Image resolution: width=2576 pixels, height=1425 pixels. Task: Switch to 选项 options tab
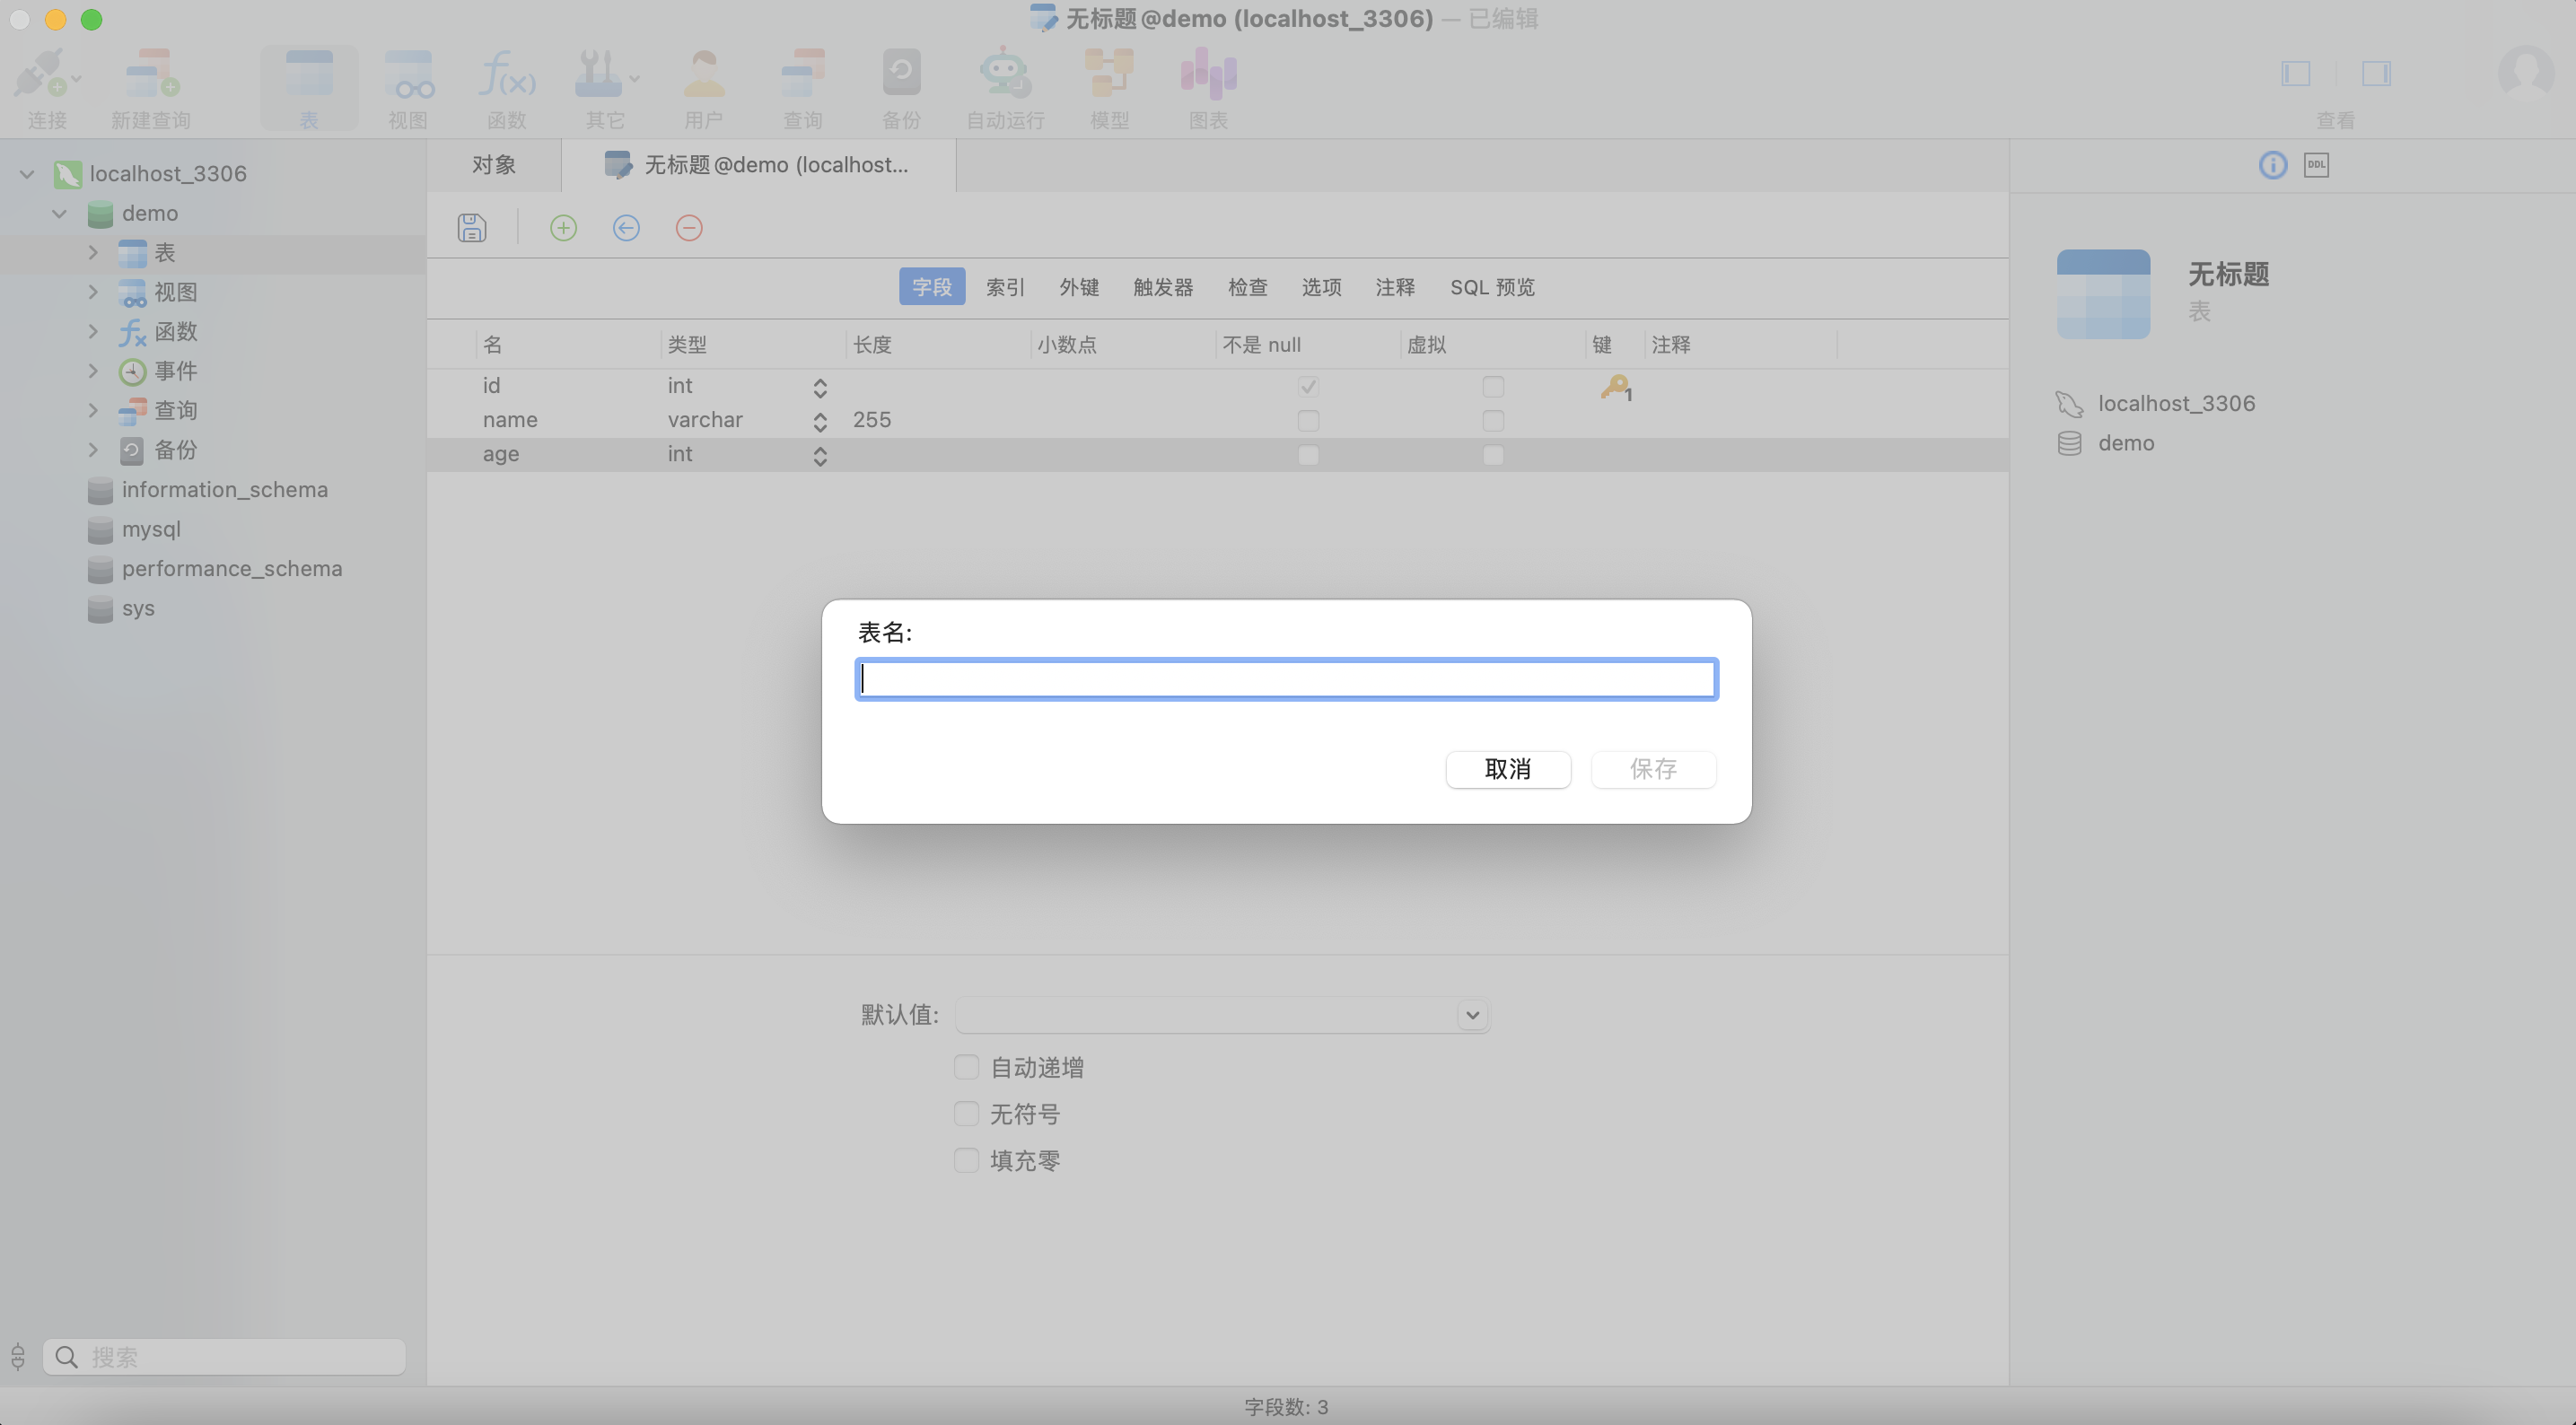click(1321, 287)
